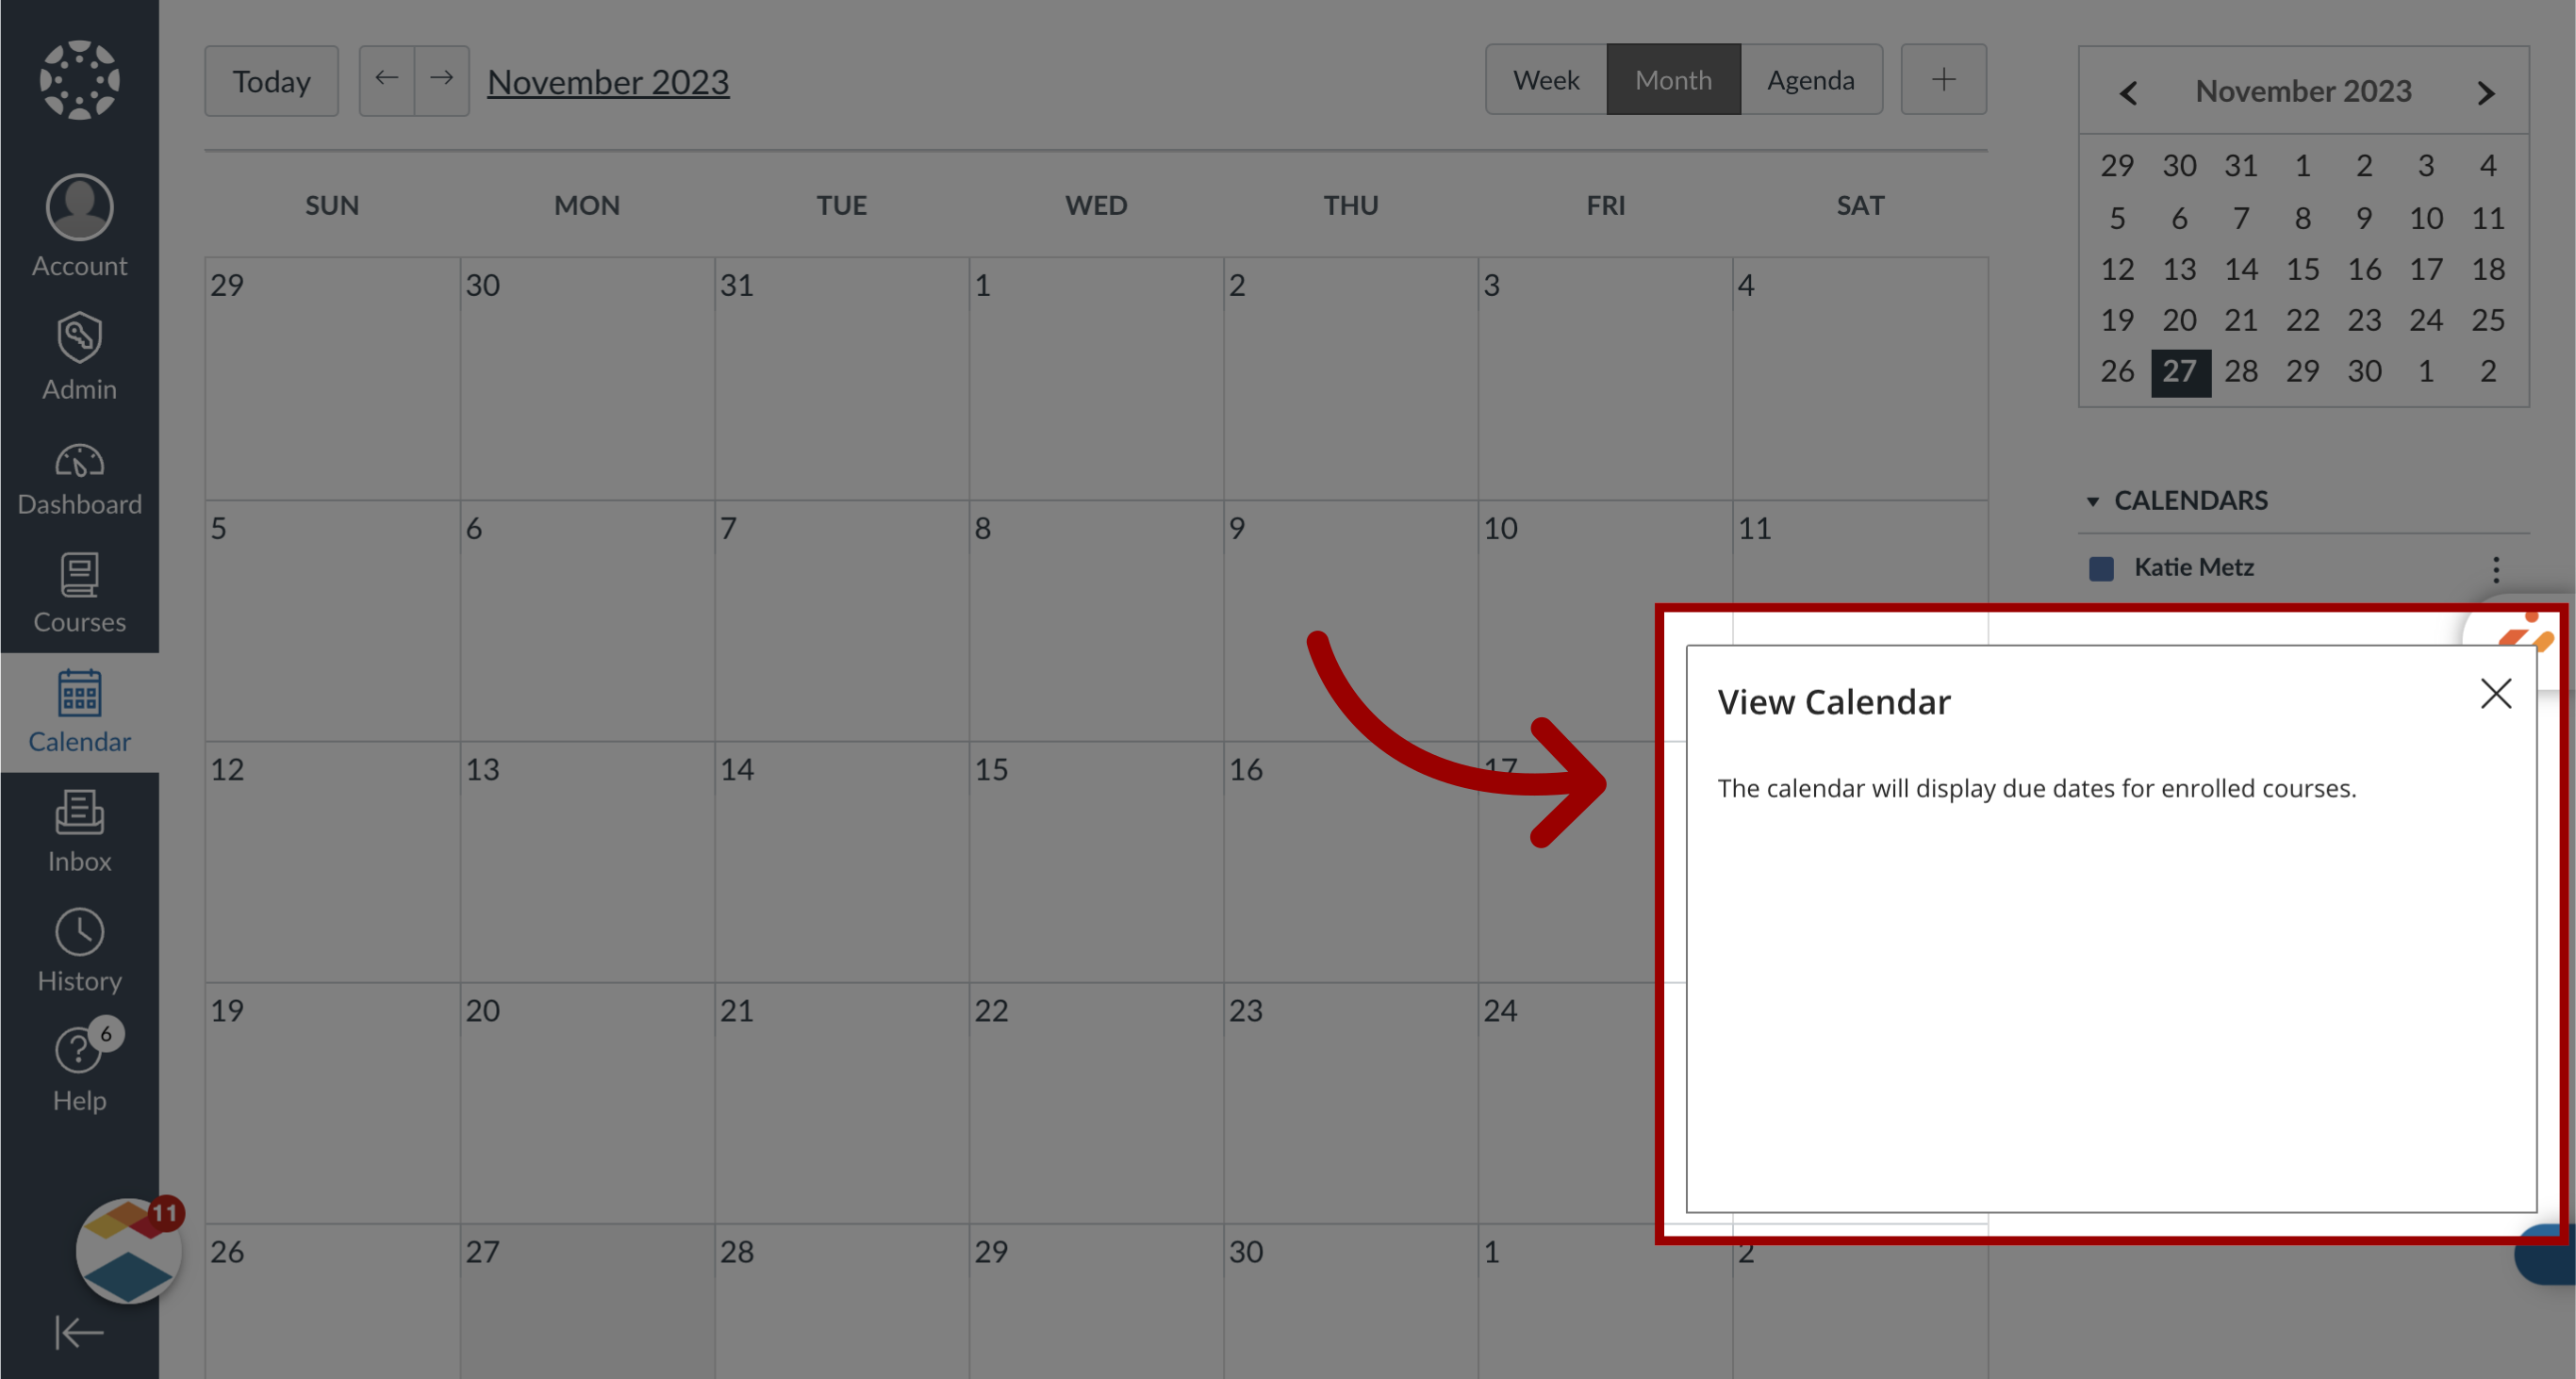The height and width of the screenshot is (1379, 2576).
Task: Click the Account icon in sidebar
Action: (80, 206)
